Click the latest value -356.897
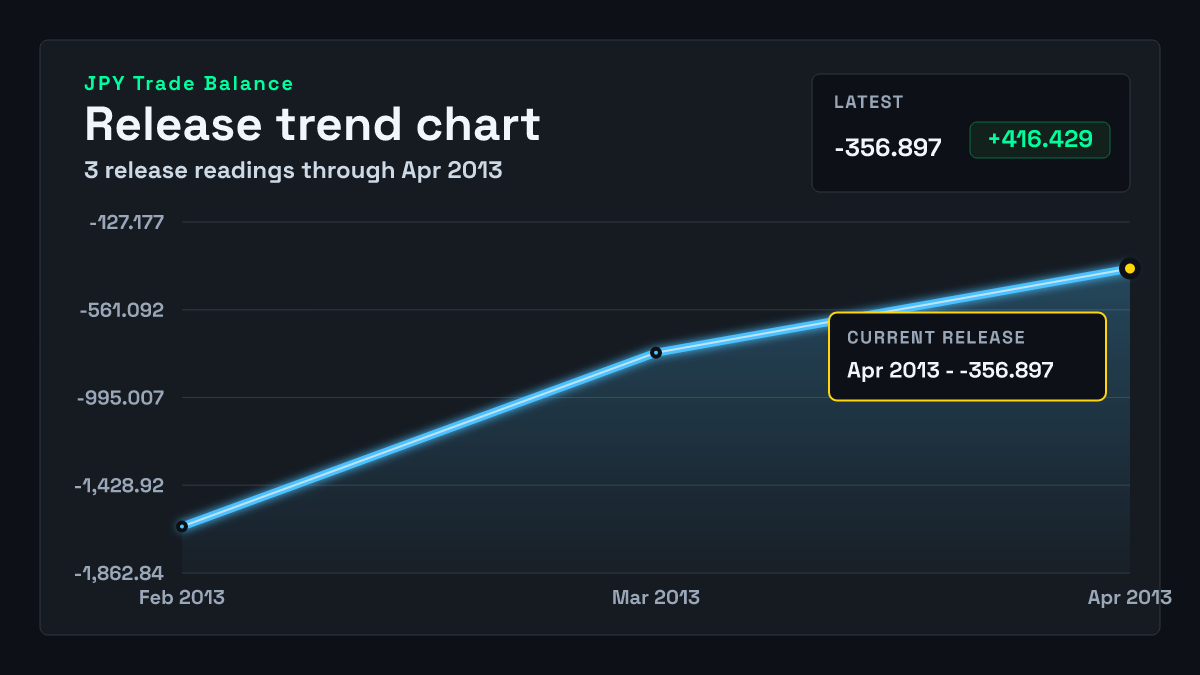The width and height of the screenshot is (1200, 675). (x=888, y=148)
